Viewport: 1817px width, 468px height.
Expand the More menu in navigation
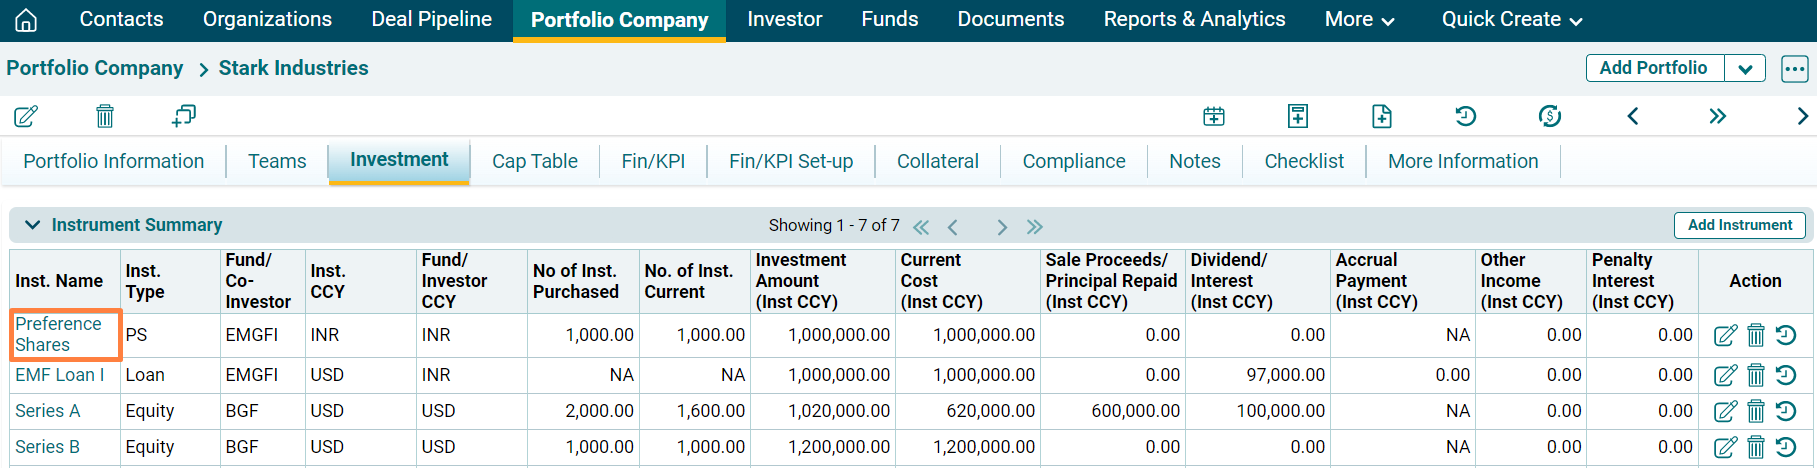click(x=1359, y=20)
